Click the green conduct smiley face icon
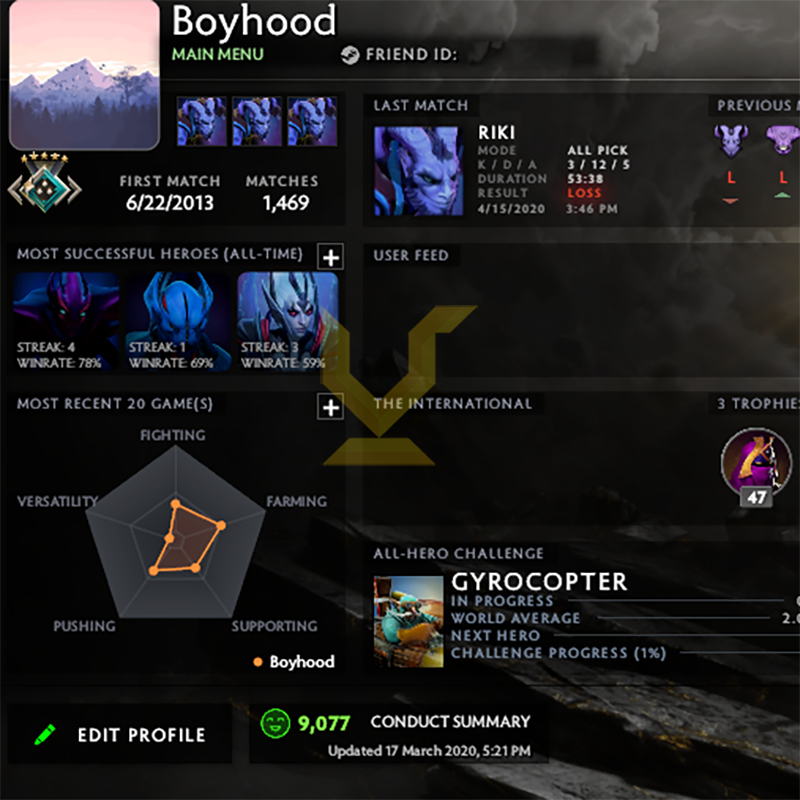 [x=275, y=723]
